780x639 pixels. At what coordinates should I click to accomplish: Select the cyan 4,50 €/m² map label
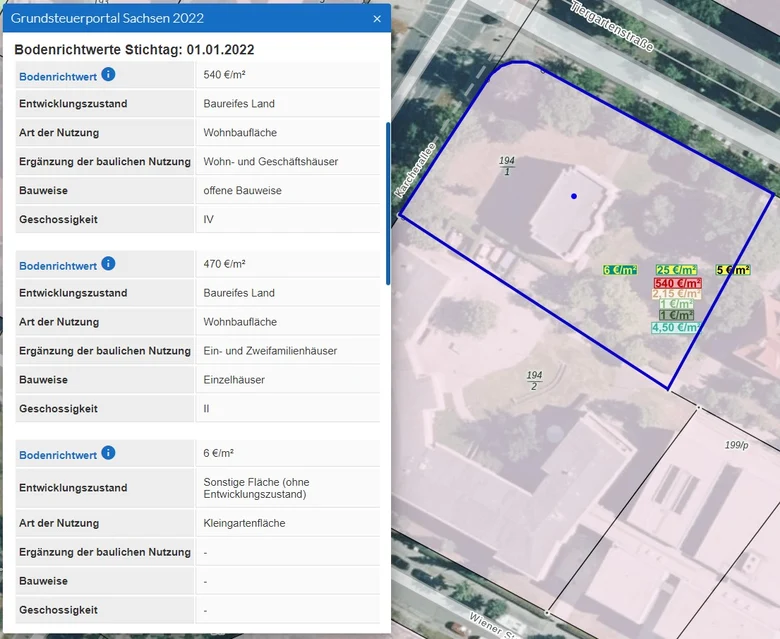point(676,328)
